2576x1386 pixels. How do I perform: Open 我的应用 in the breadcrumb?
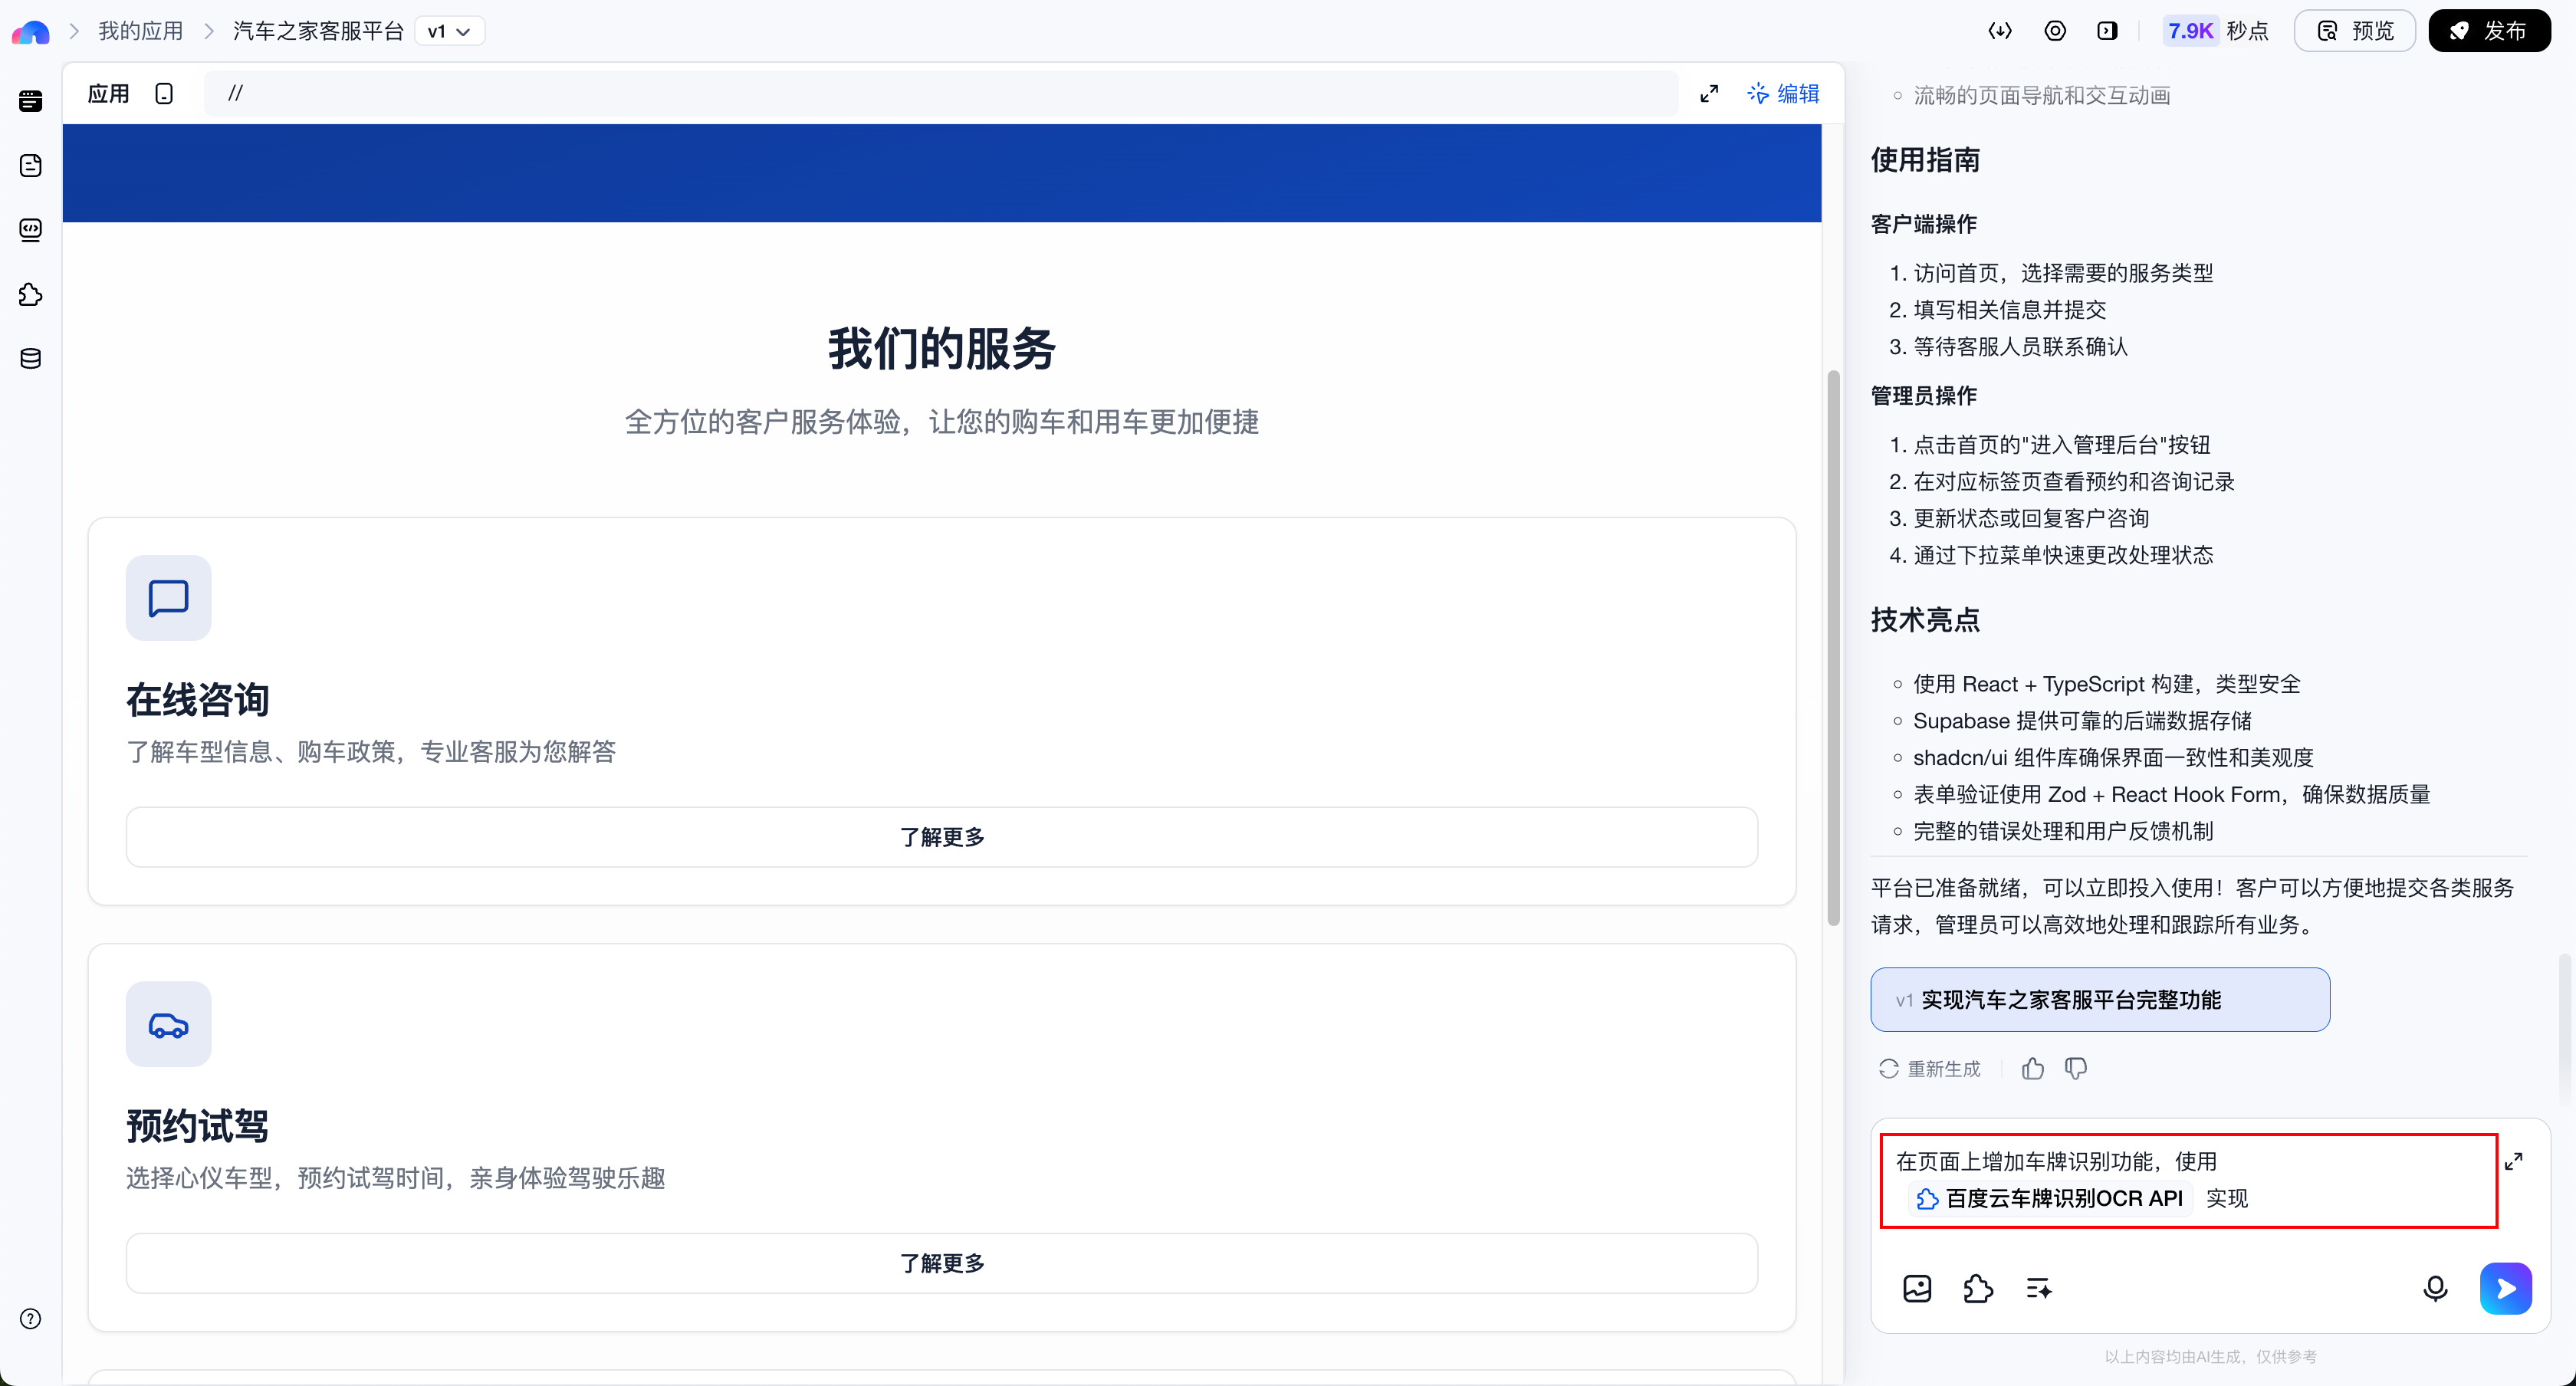pos(140,31)
